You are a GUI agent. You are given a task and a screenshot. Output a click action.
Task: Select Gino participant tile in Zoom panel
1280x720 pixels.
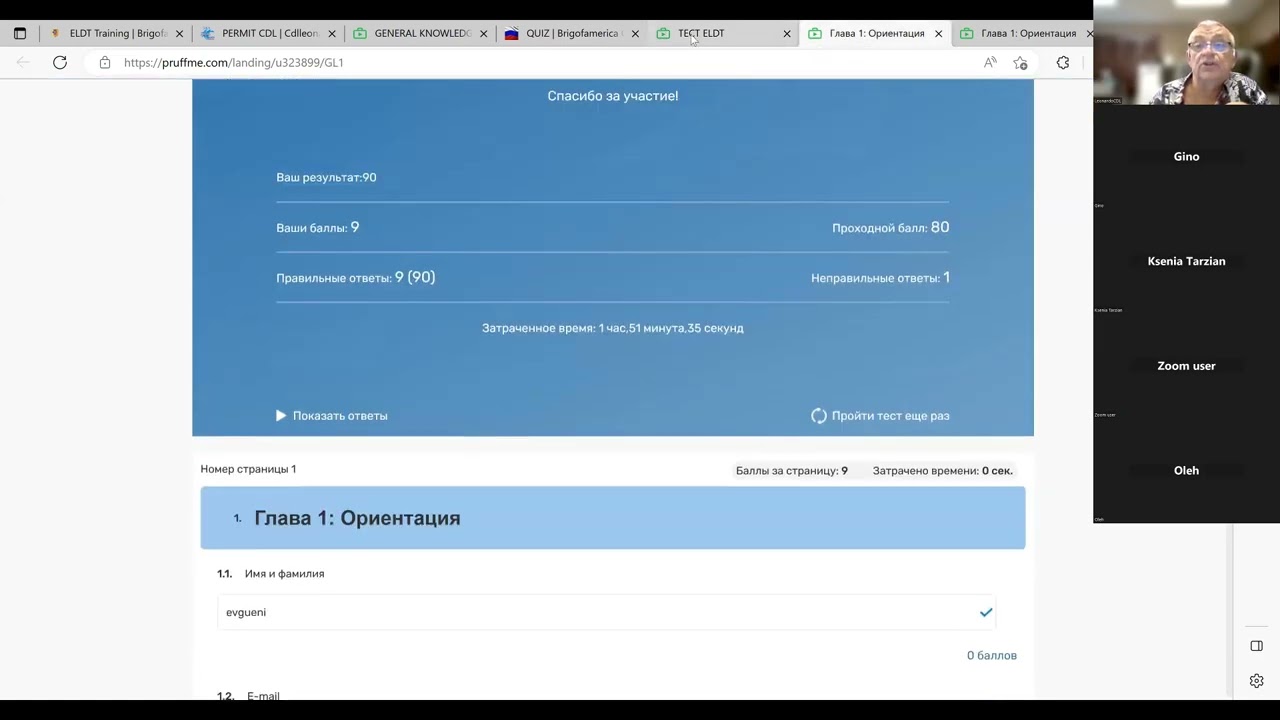click(x=1187, y=157)
